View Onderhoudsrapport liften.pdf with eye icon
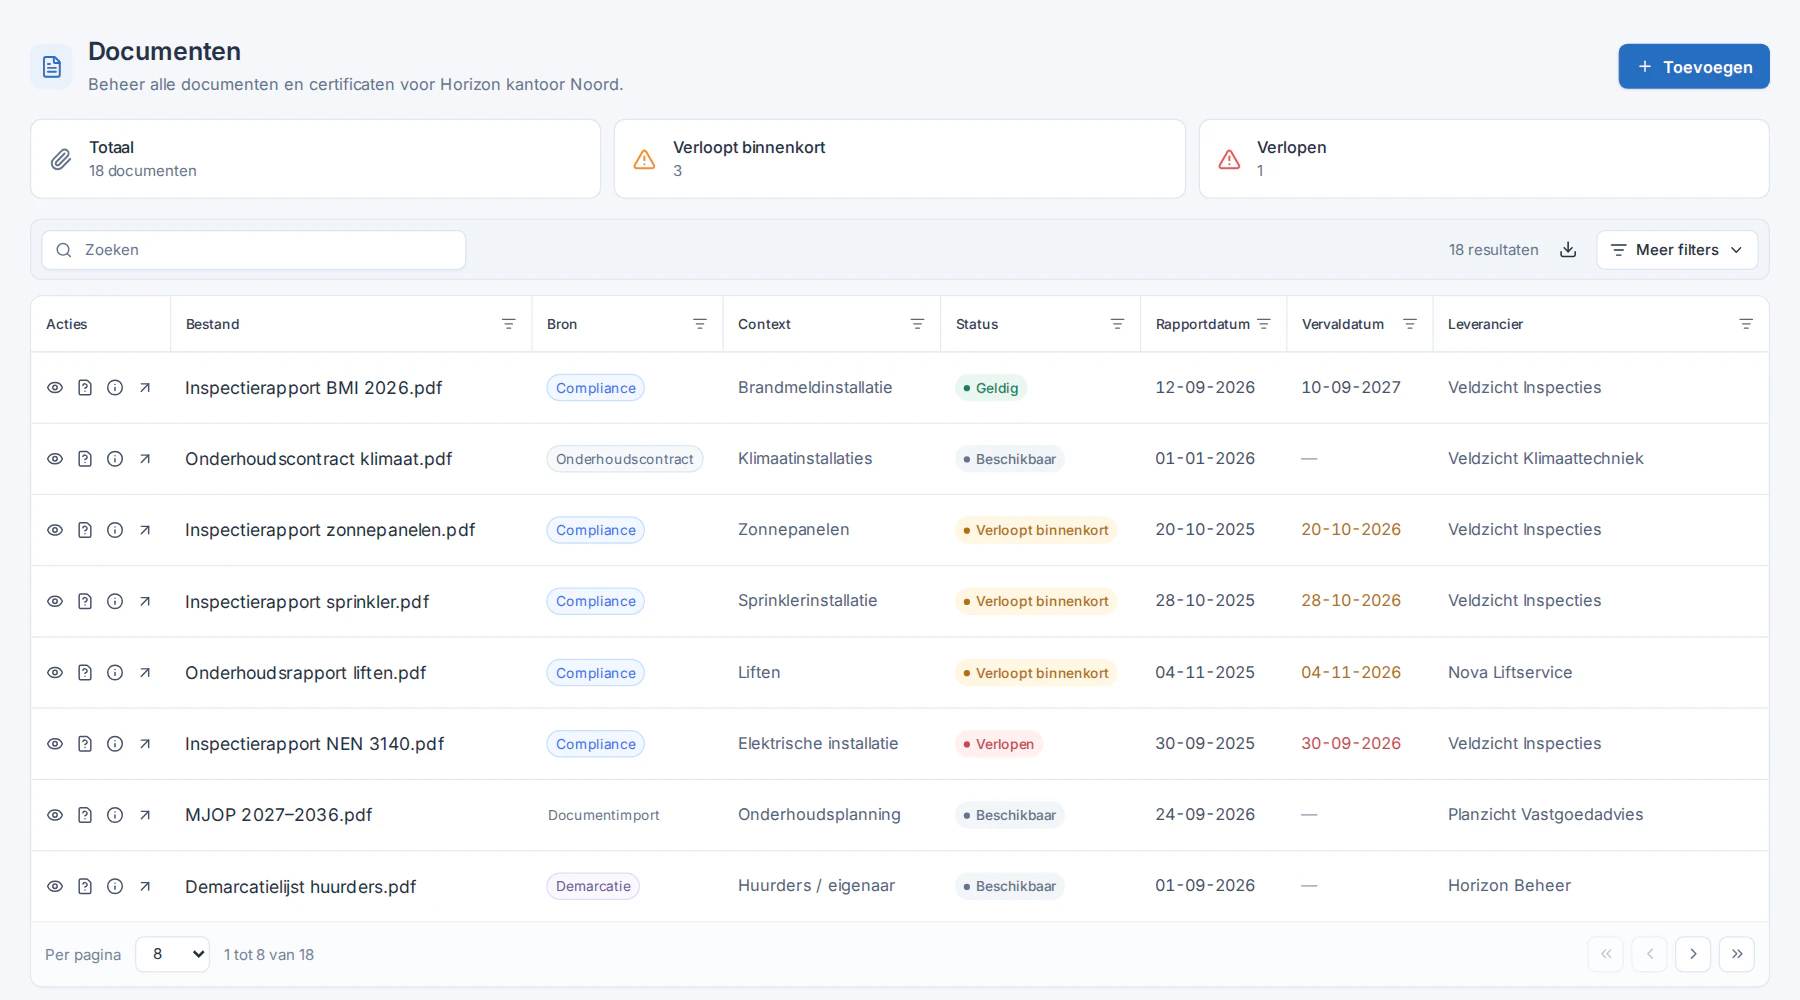This screenshot has height=1000, width=1800. coord(55,673)
